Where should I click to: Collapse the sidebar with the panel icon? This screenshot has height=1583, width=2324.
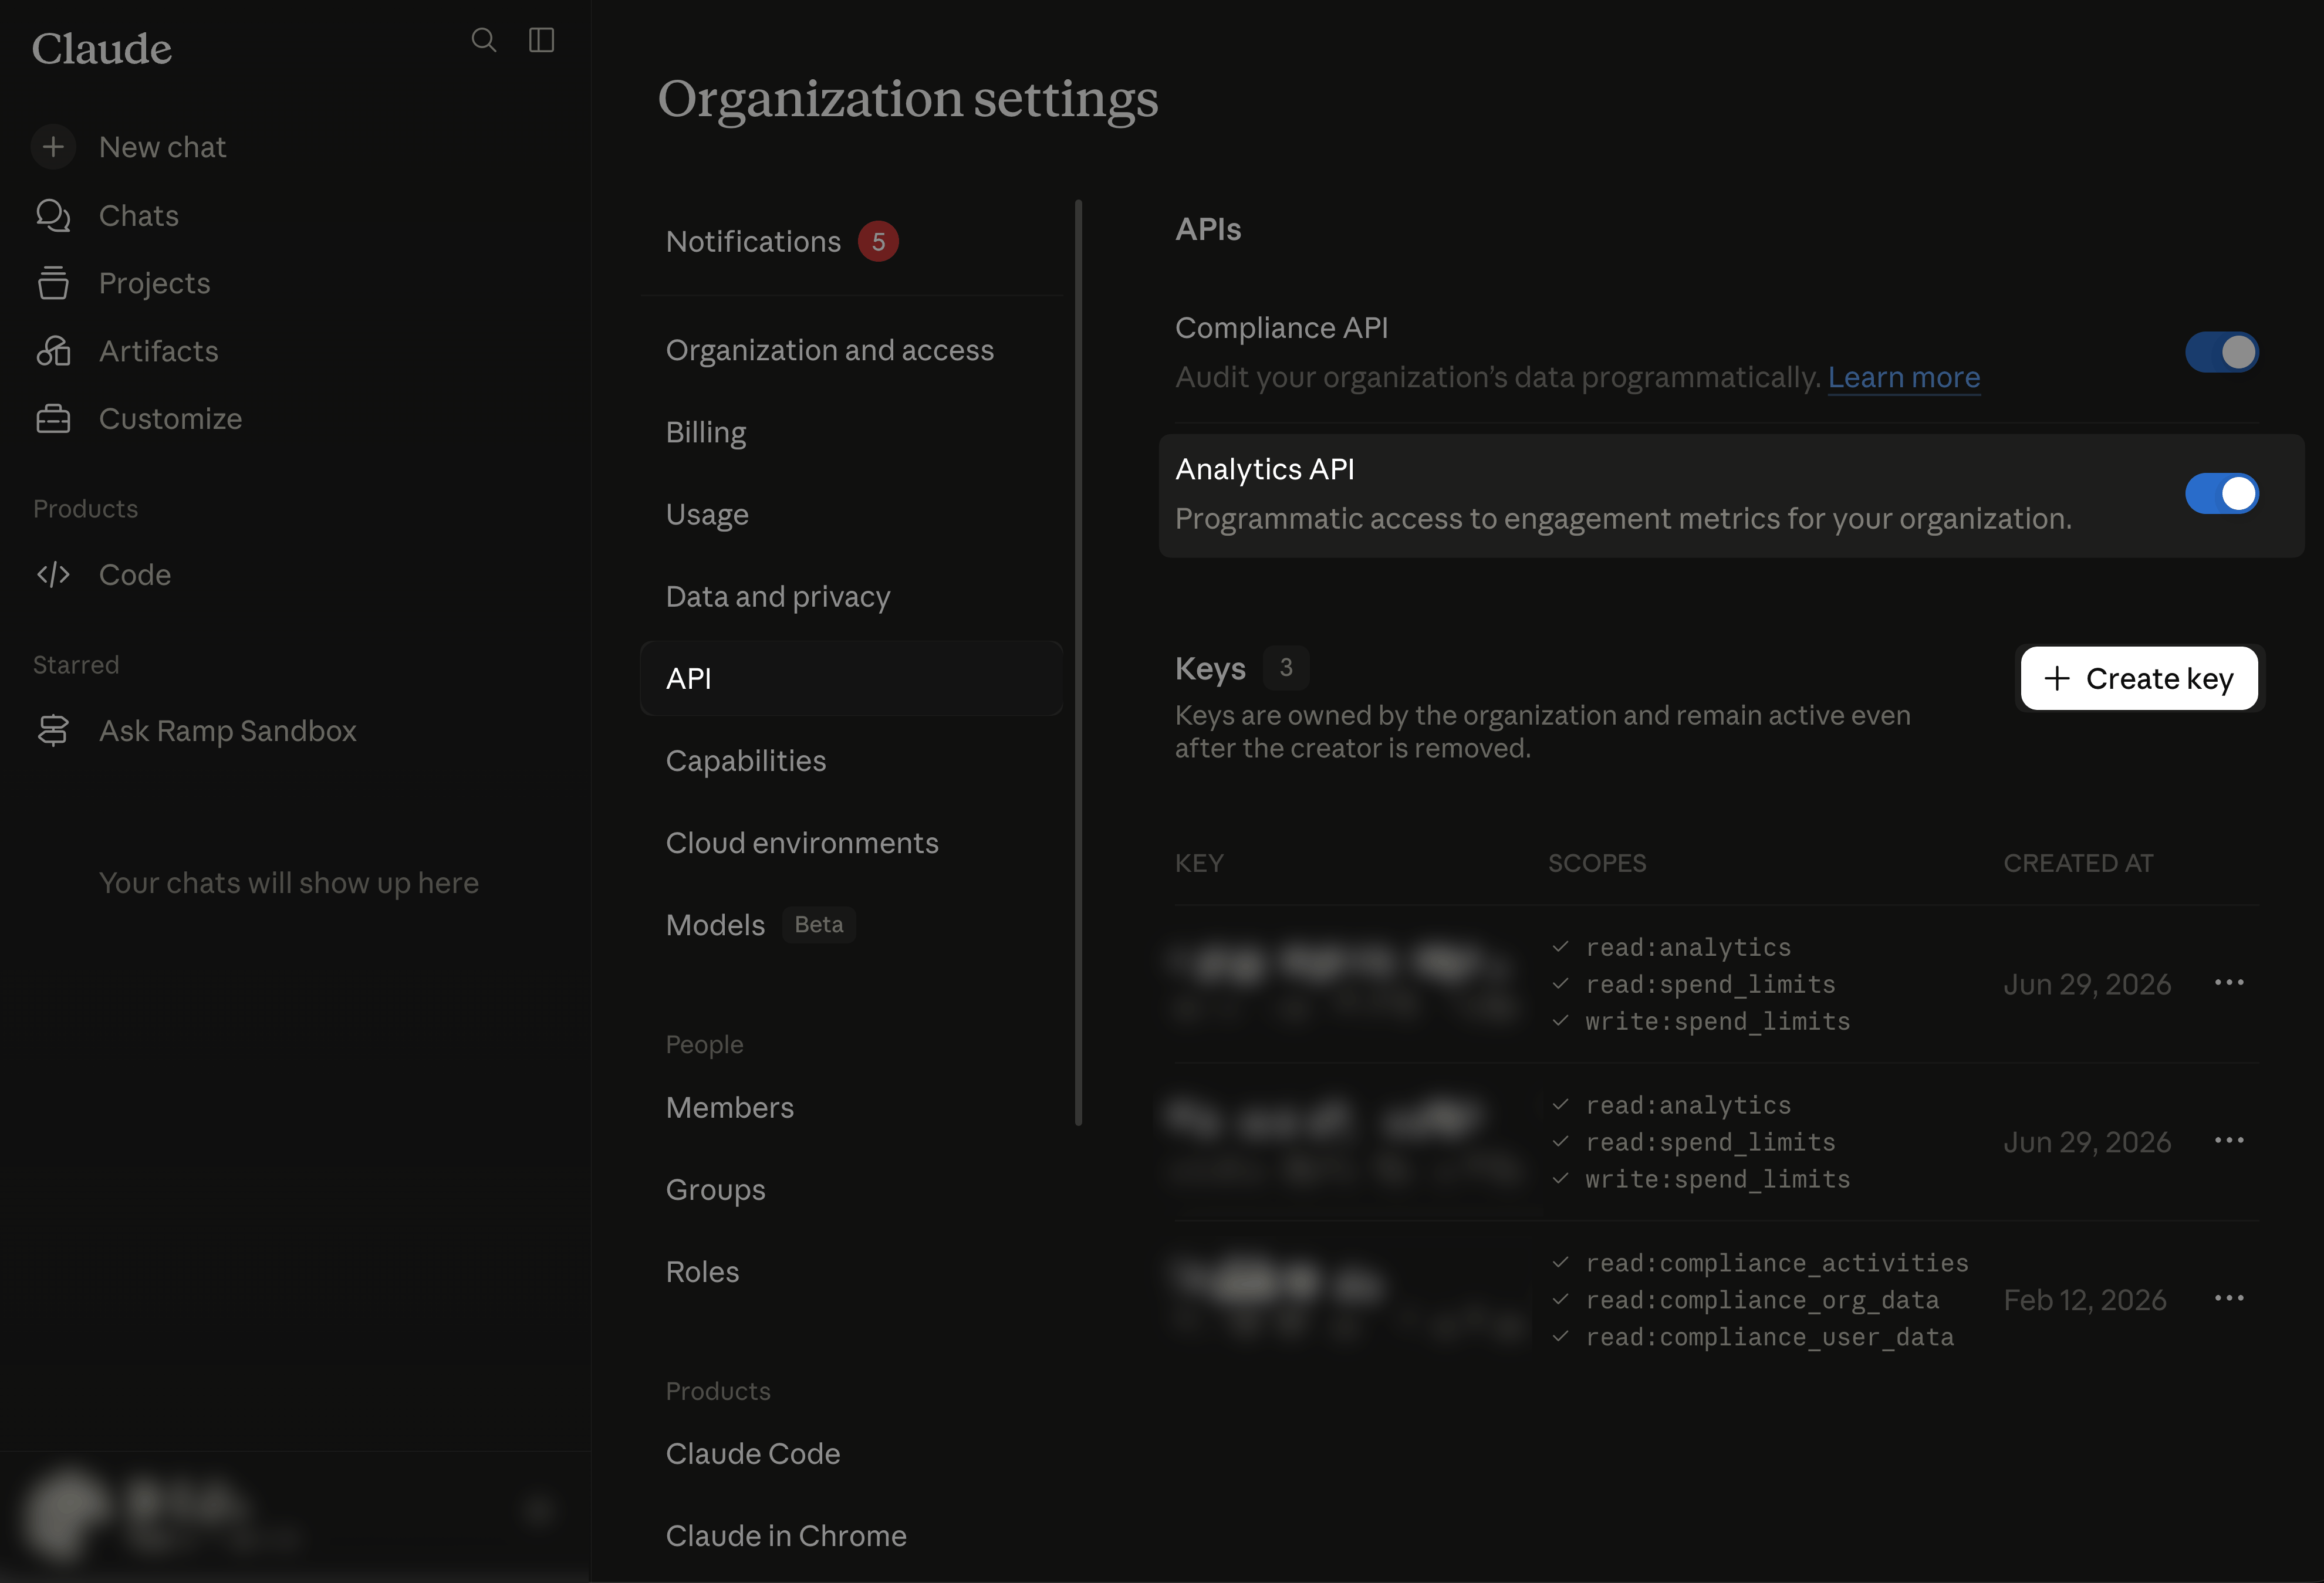point(541,40)
